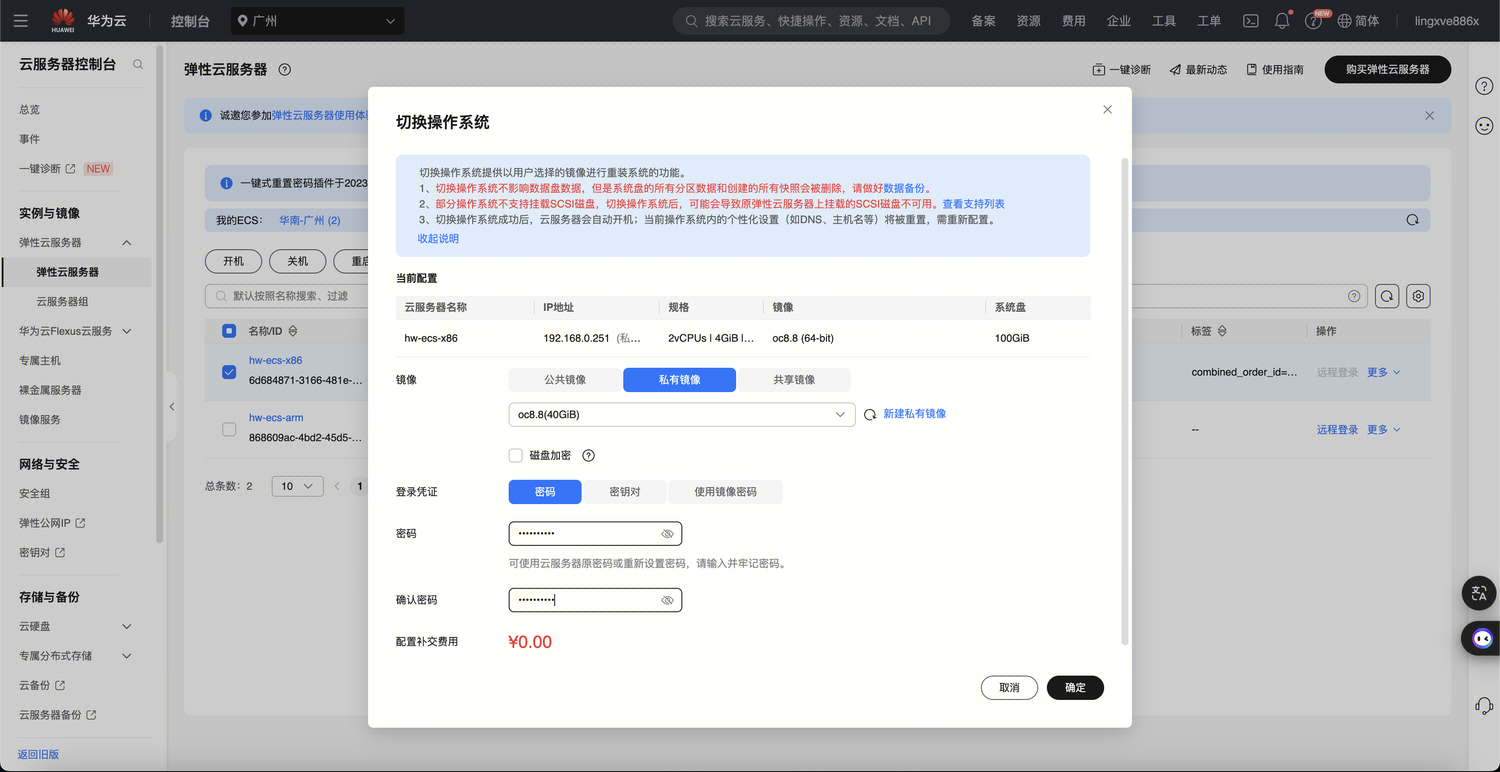
Task: Dismiss the blue info banner behind the dialog
Action: pos(1429,116)
